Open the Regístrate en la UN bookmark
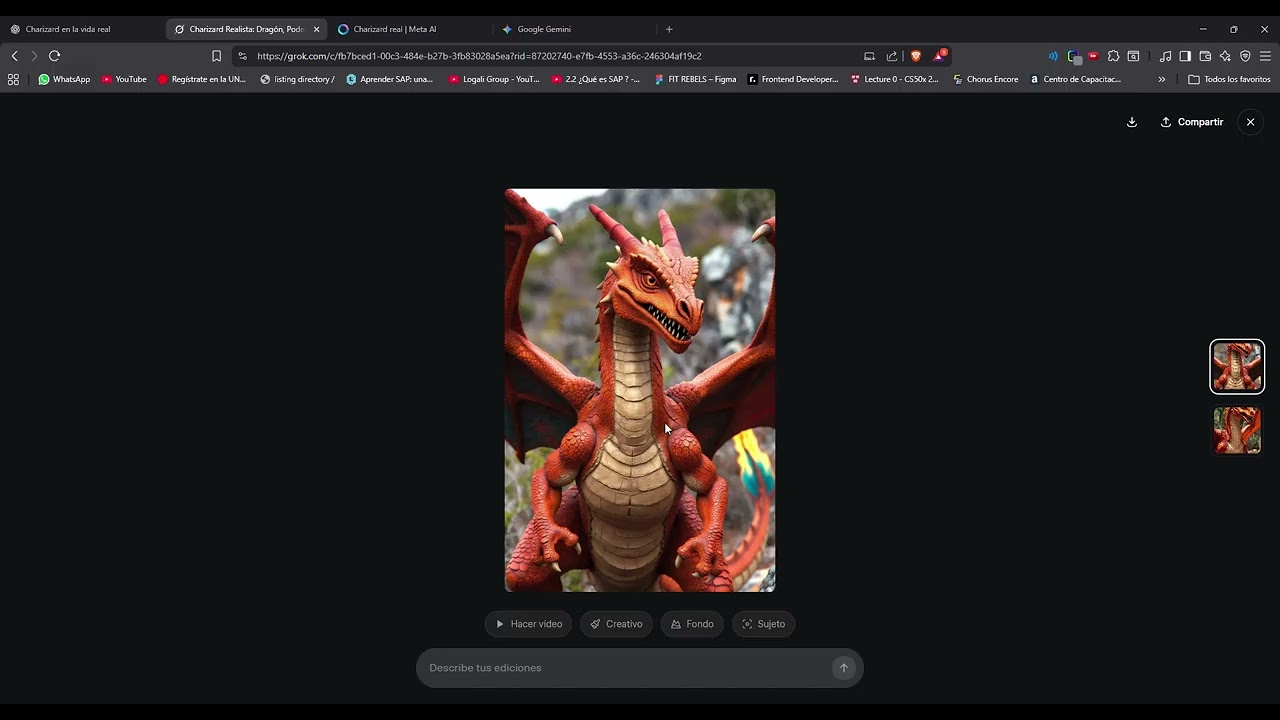The image size is (1280, 720). [201, 79]
